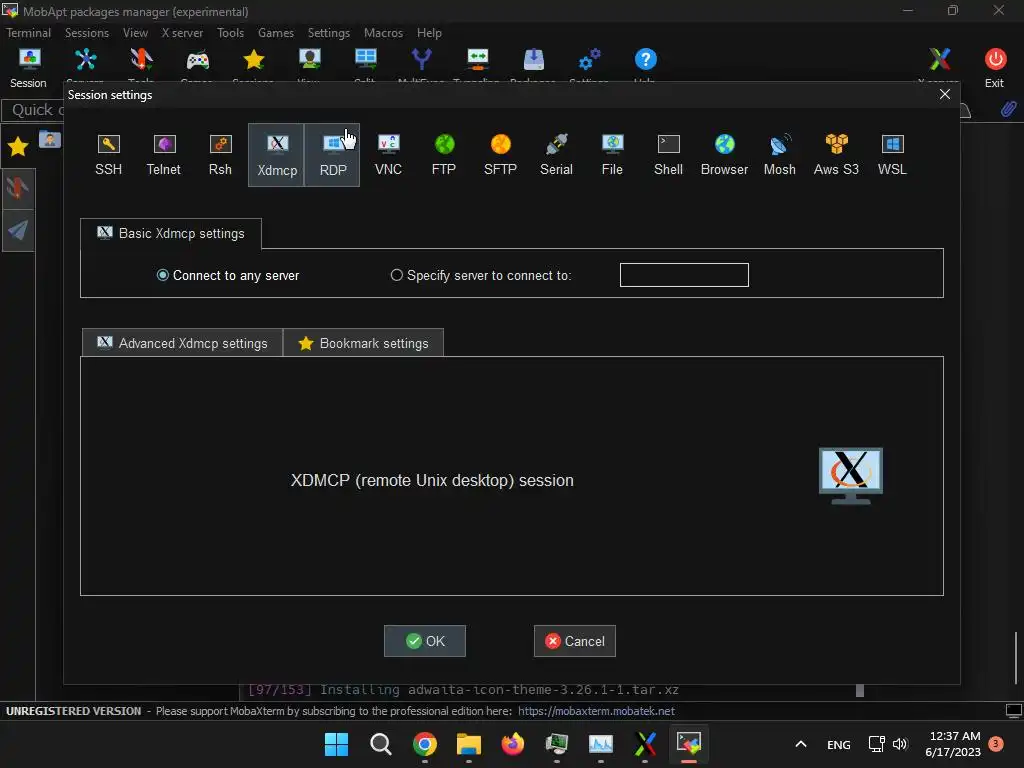Click the volume tray icon
This screenshot has height=768, width=1024.
(901, 744)
